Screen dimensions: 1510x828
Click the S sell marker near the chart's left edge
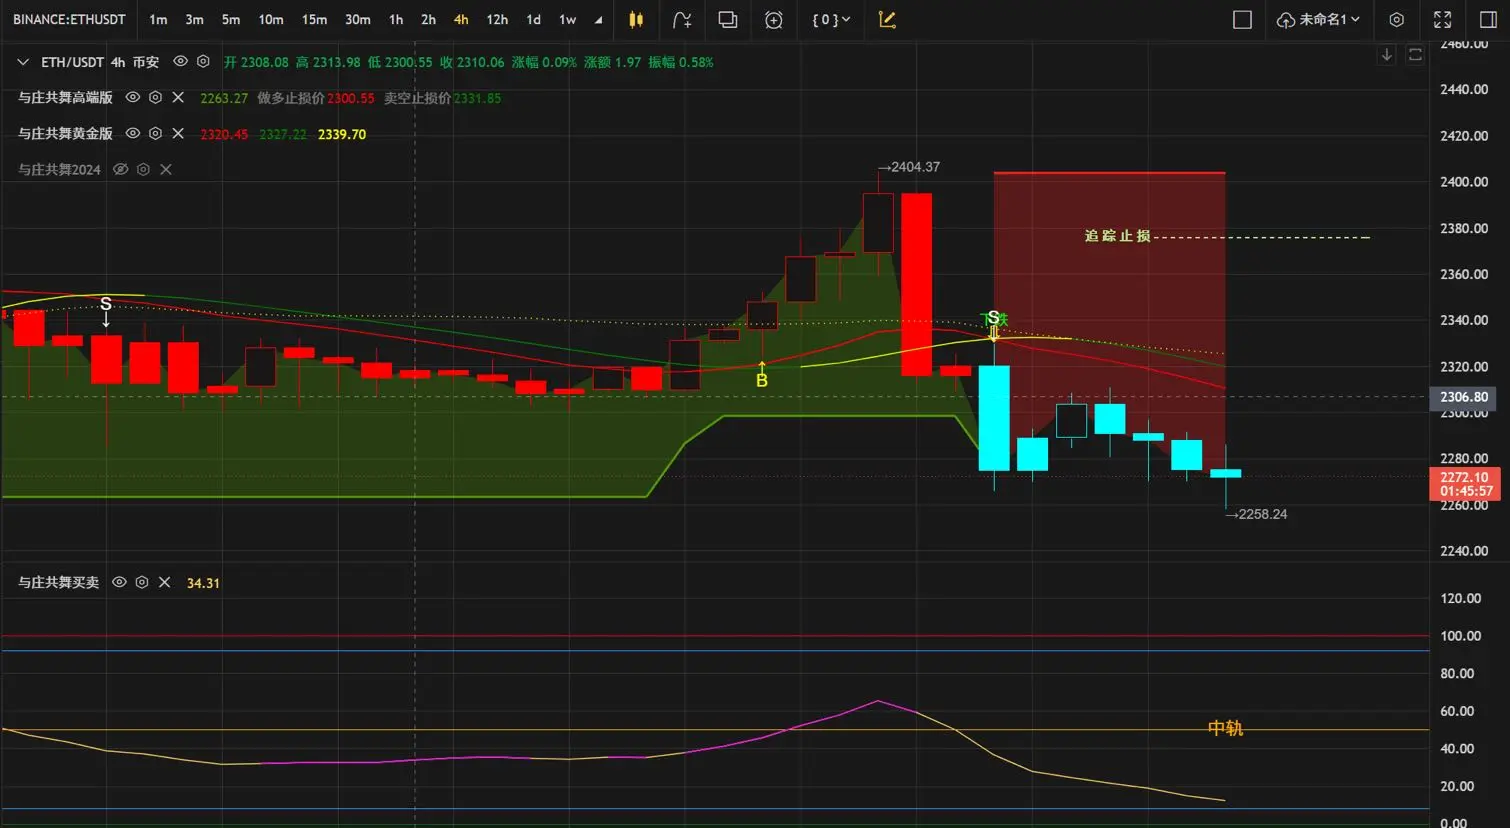[x=106, y=303]
